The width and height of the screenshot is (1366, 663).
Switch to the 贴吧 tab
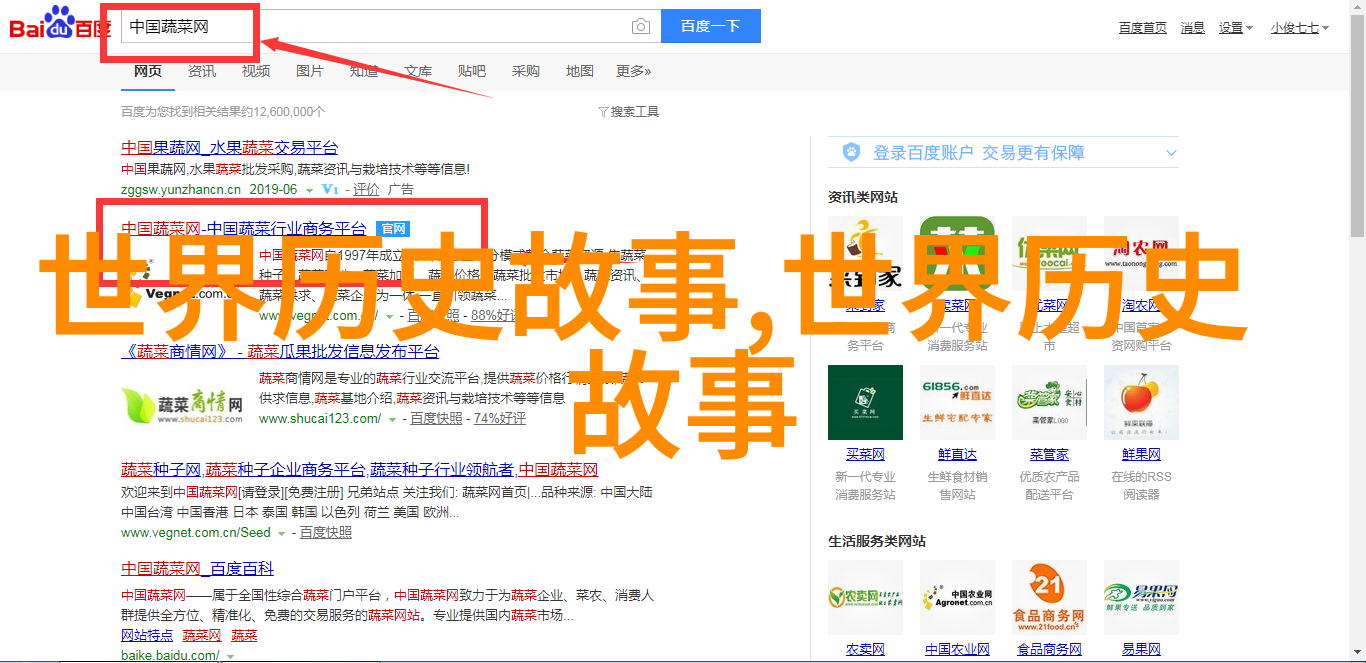click(472, 71)
